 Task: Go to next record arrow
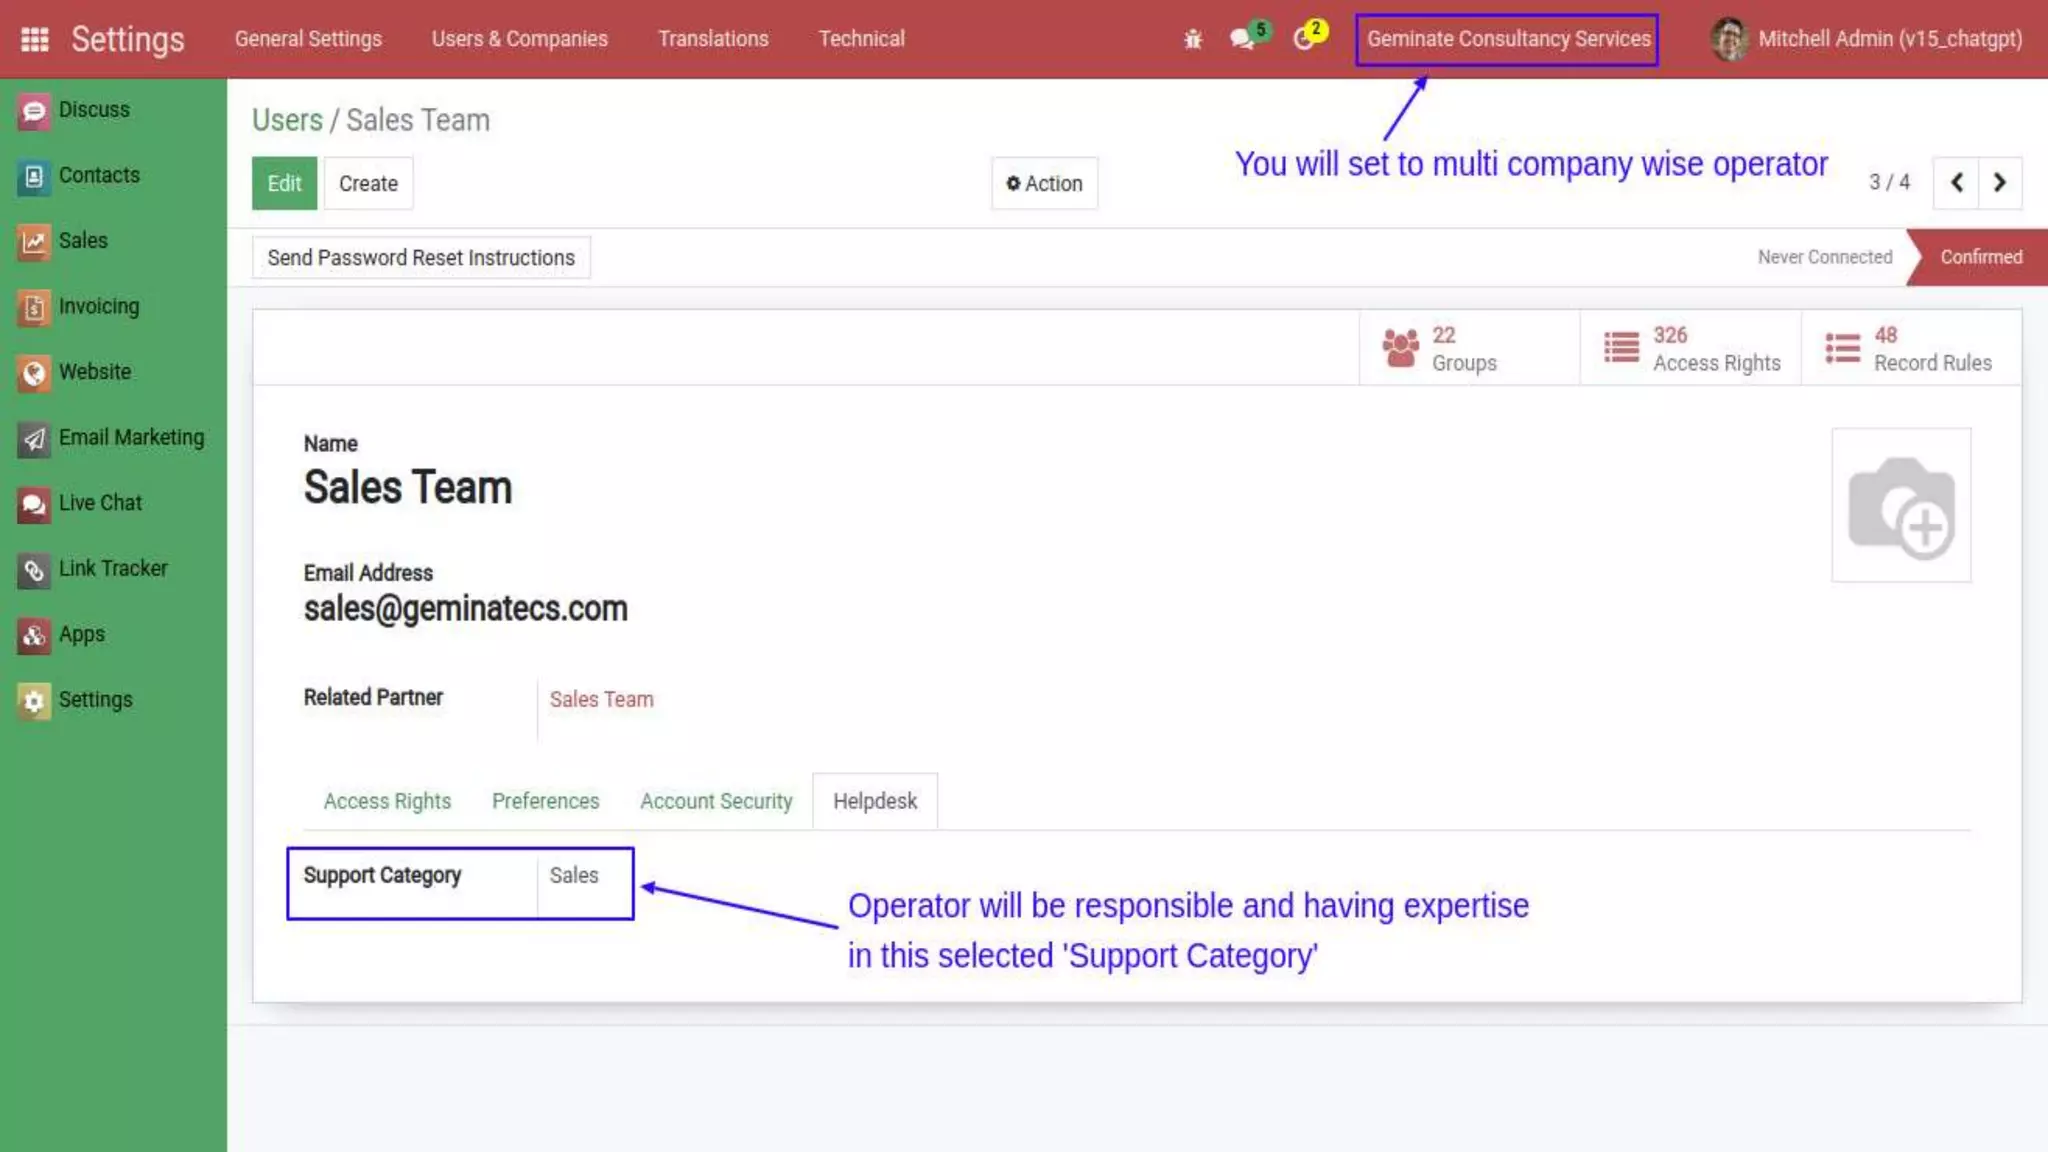coord(1999,183)
